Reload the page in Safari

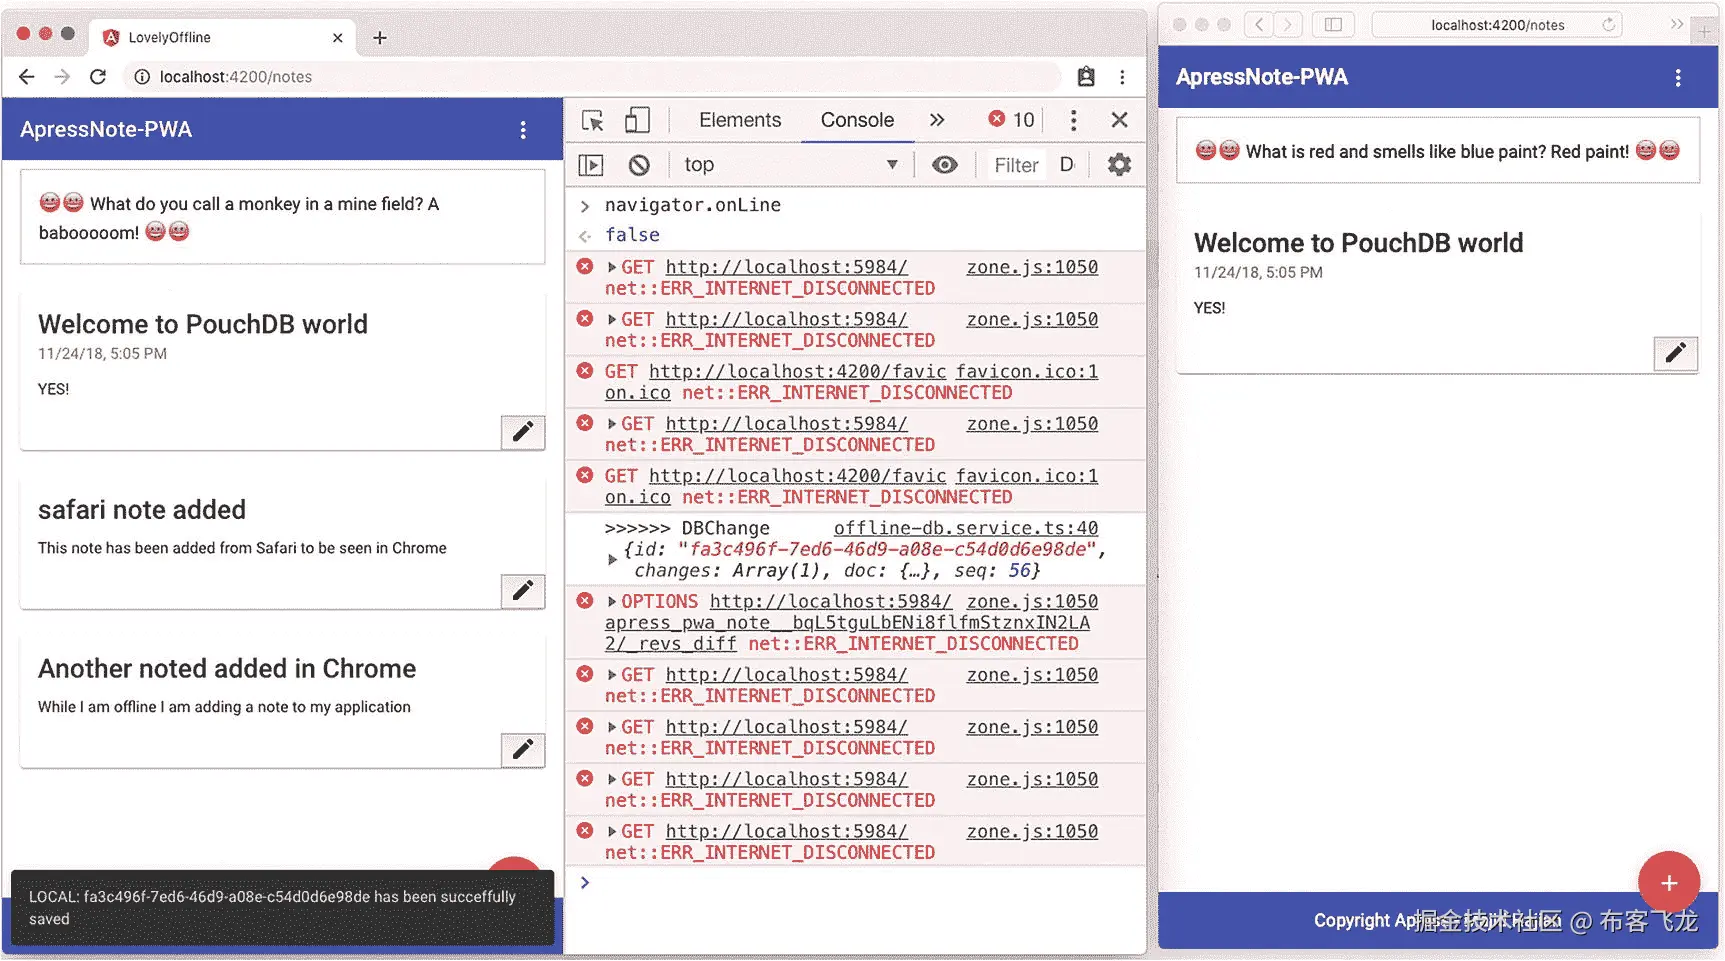coord(1608,25)
